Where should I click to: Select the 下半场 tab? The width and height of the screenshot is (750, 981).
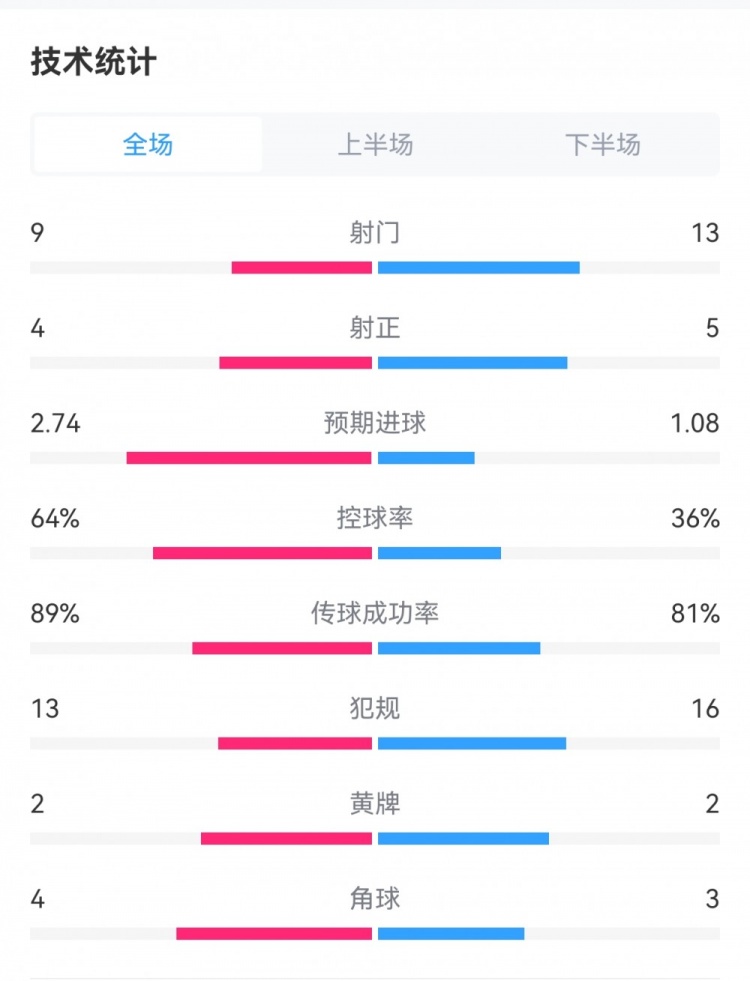pos(602,145)
